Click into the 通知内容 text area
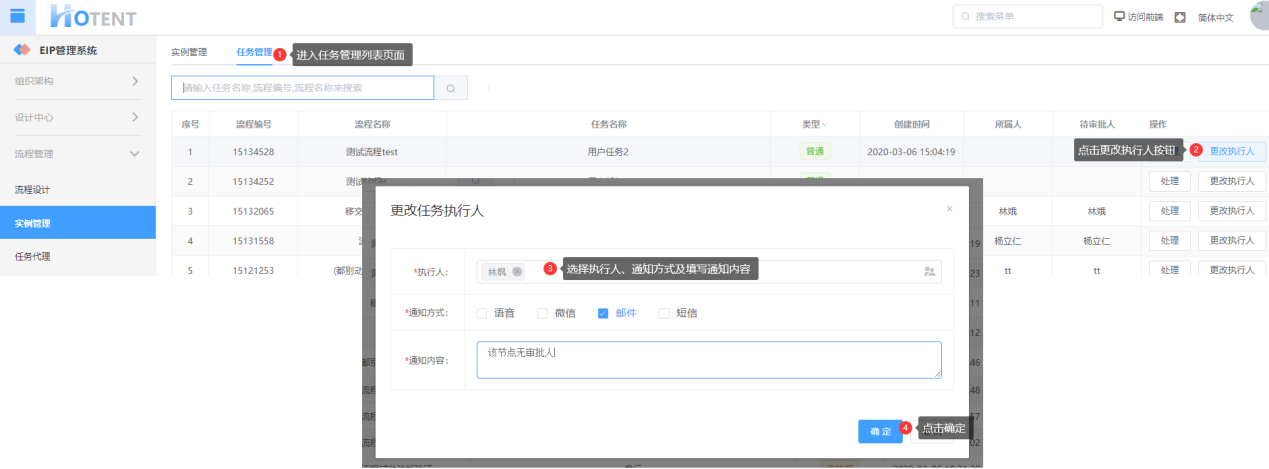1269x469 pixels. coord(709,360)
